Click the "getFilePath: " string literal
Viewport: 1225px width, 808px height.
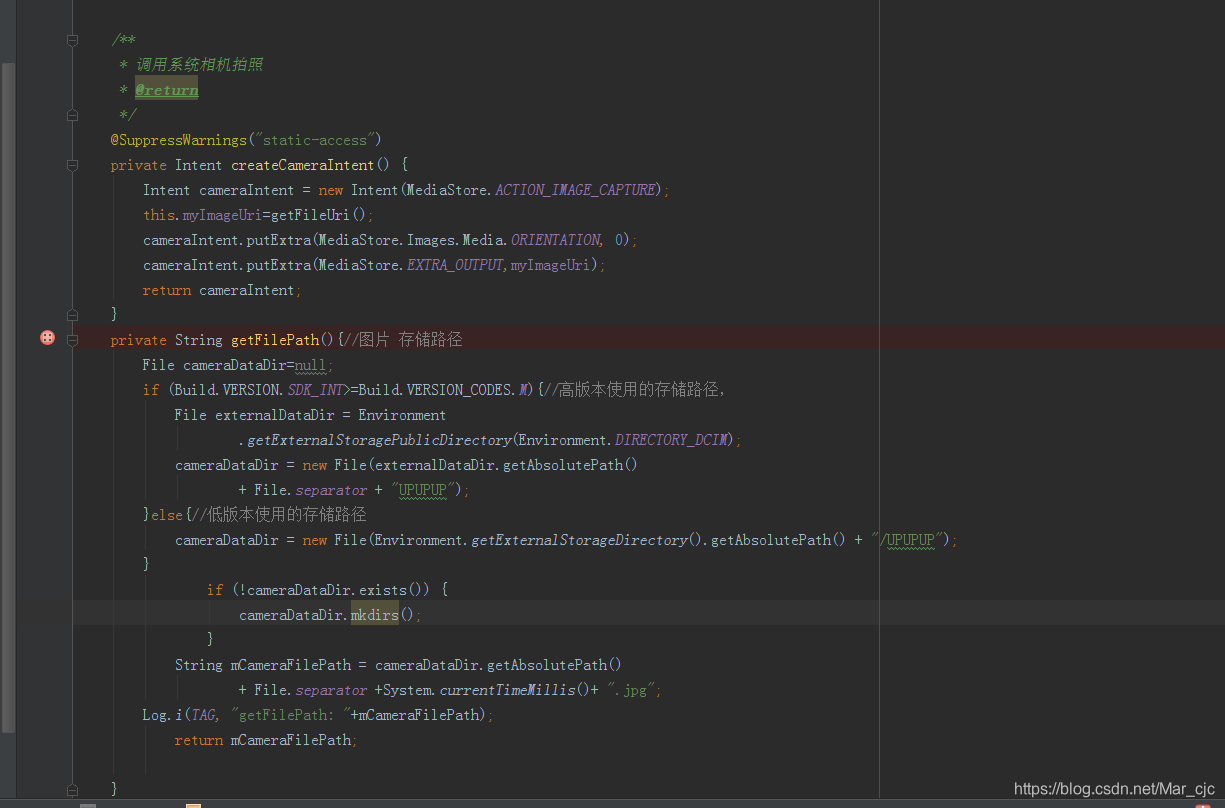291,715
